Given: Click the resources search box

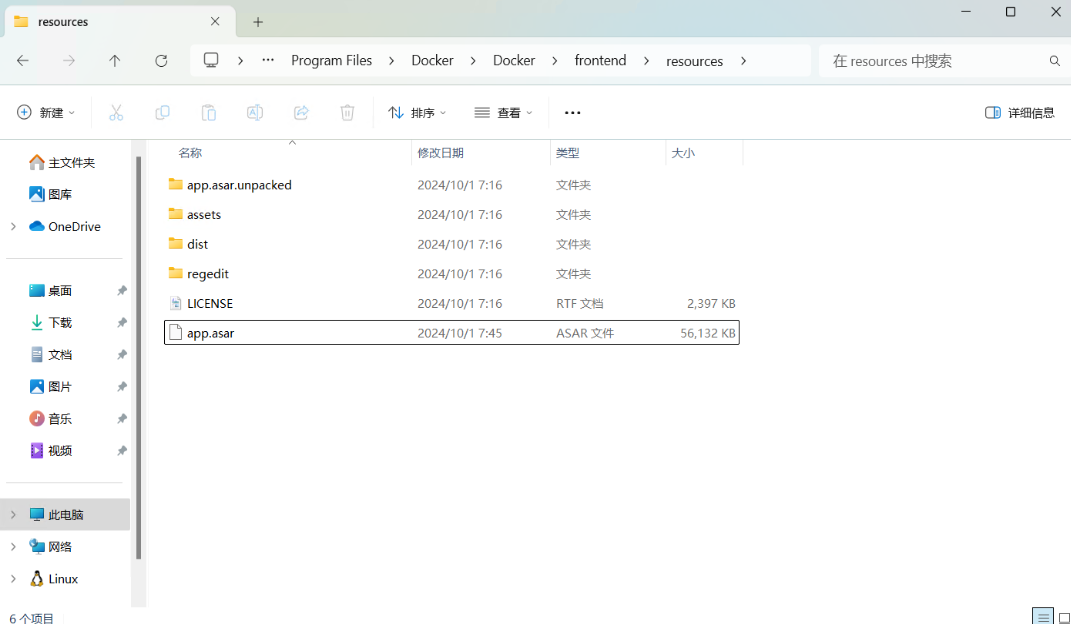Looking at the screenshot, I should pyautogui.click(x=935, y=61).
